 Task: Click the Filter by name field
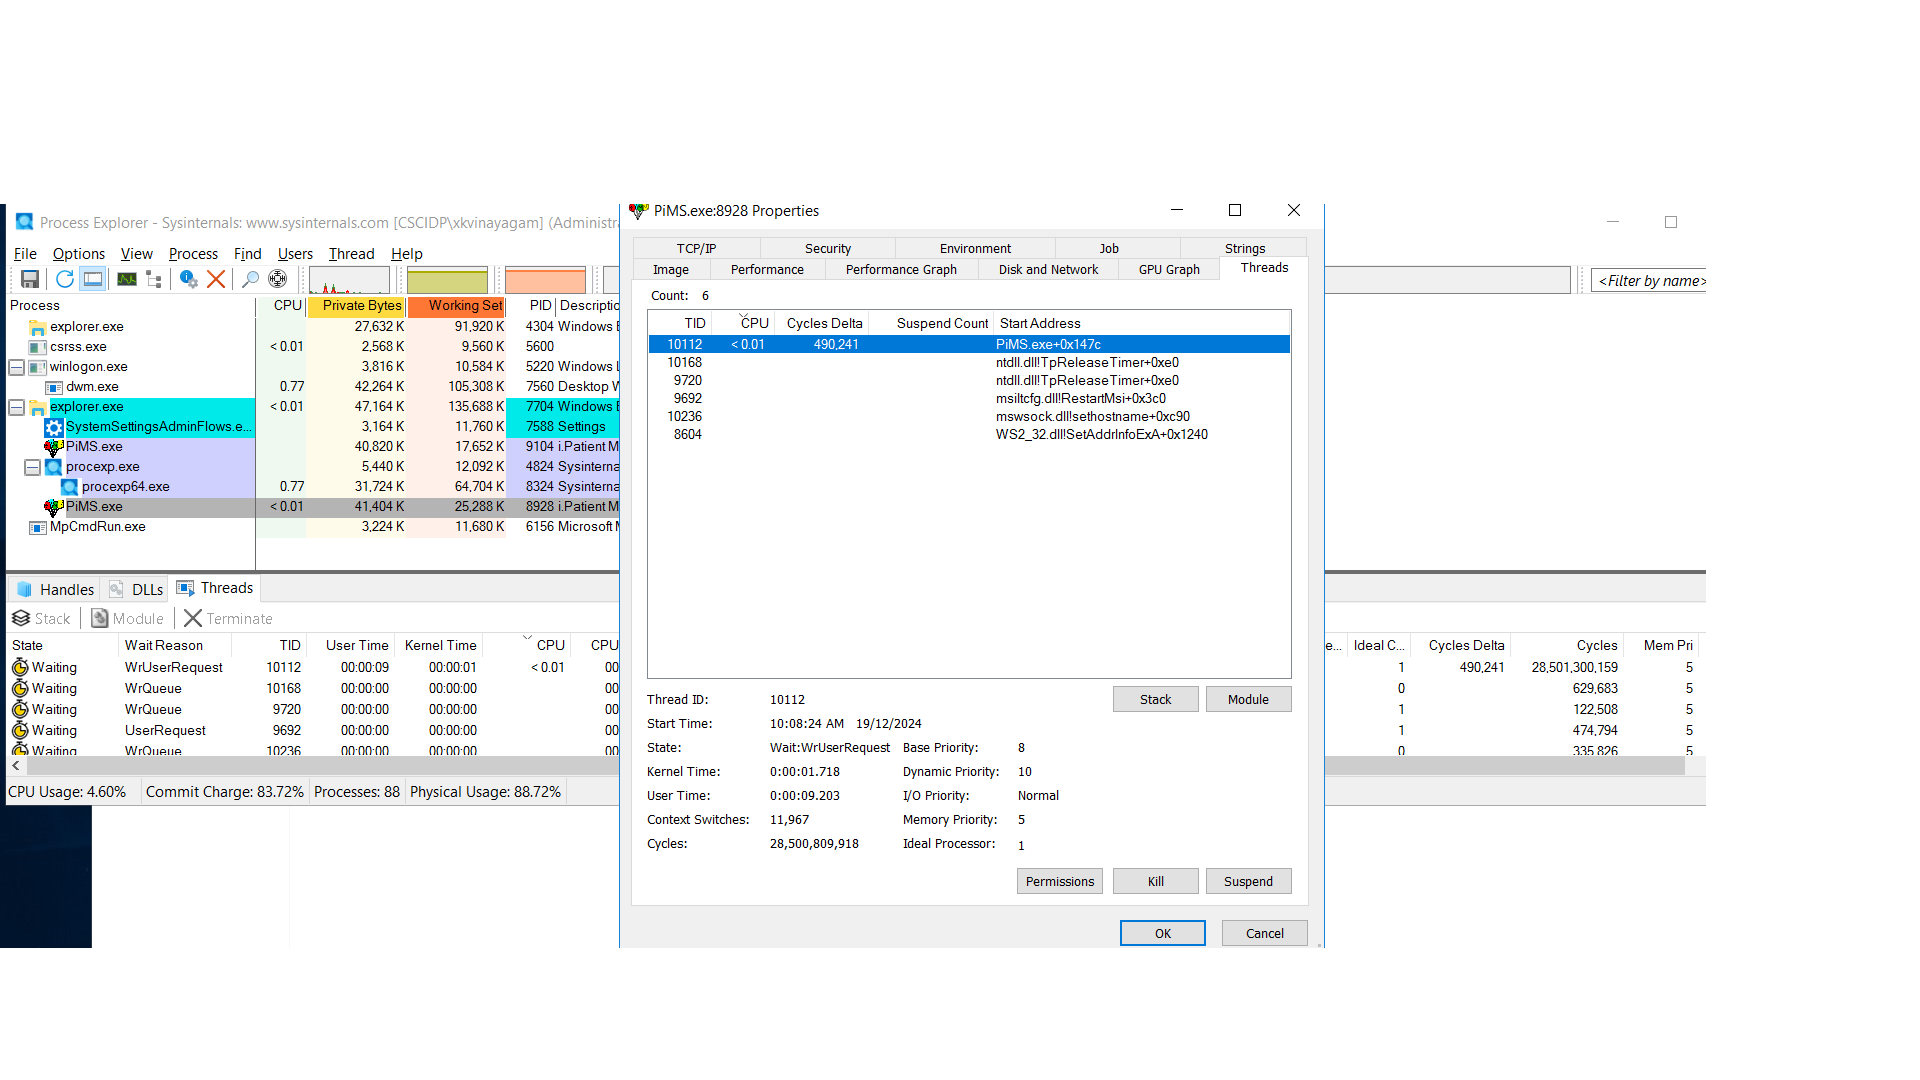[x=1650, y=281]
